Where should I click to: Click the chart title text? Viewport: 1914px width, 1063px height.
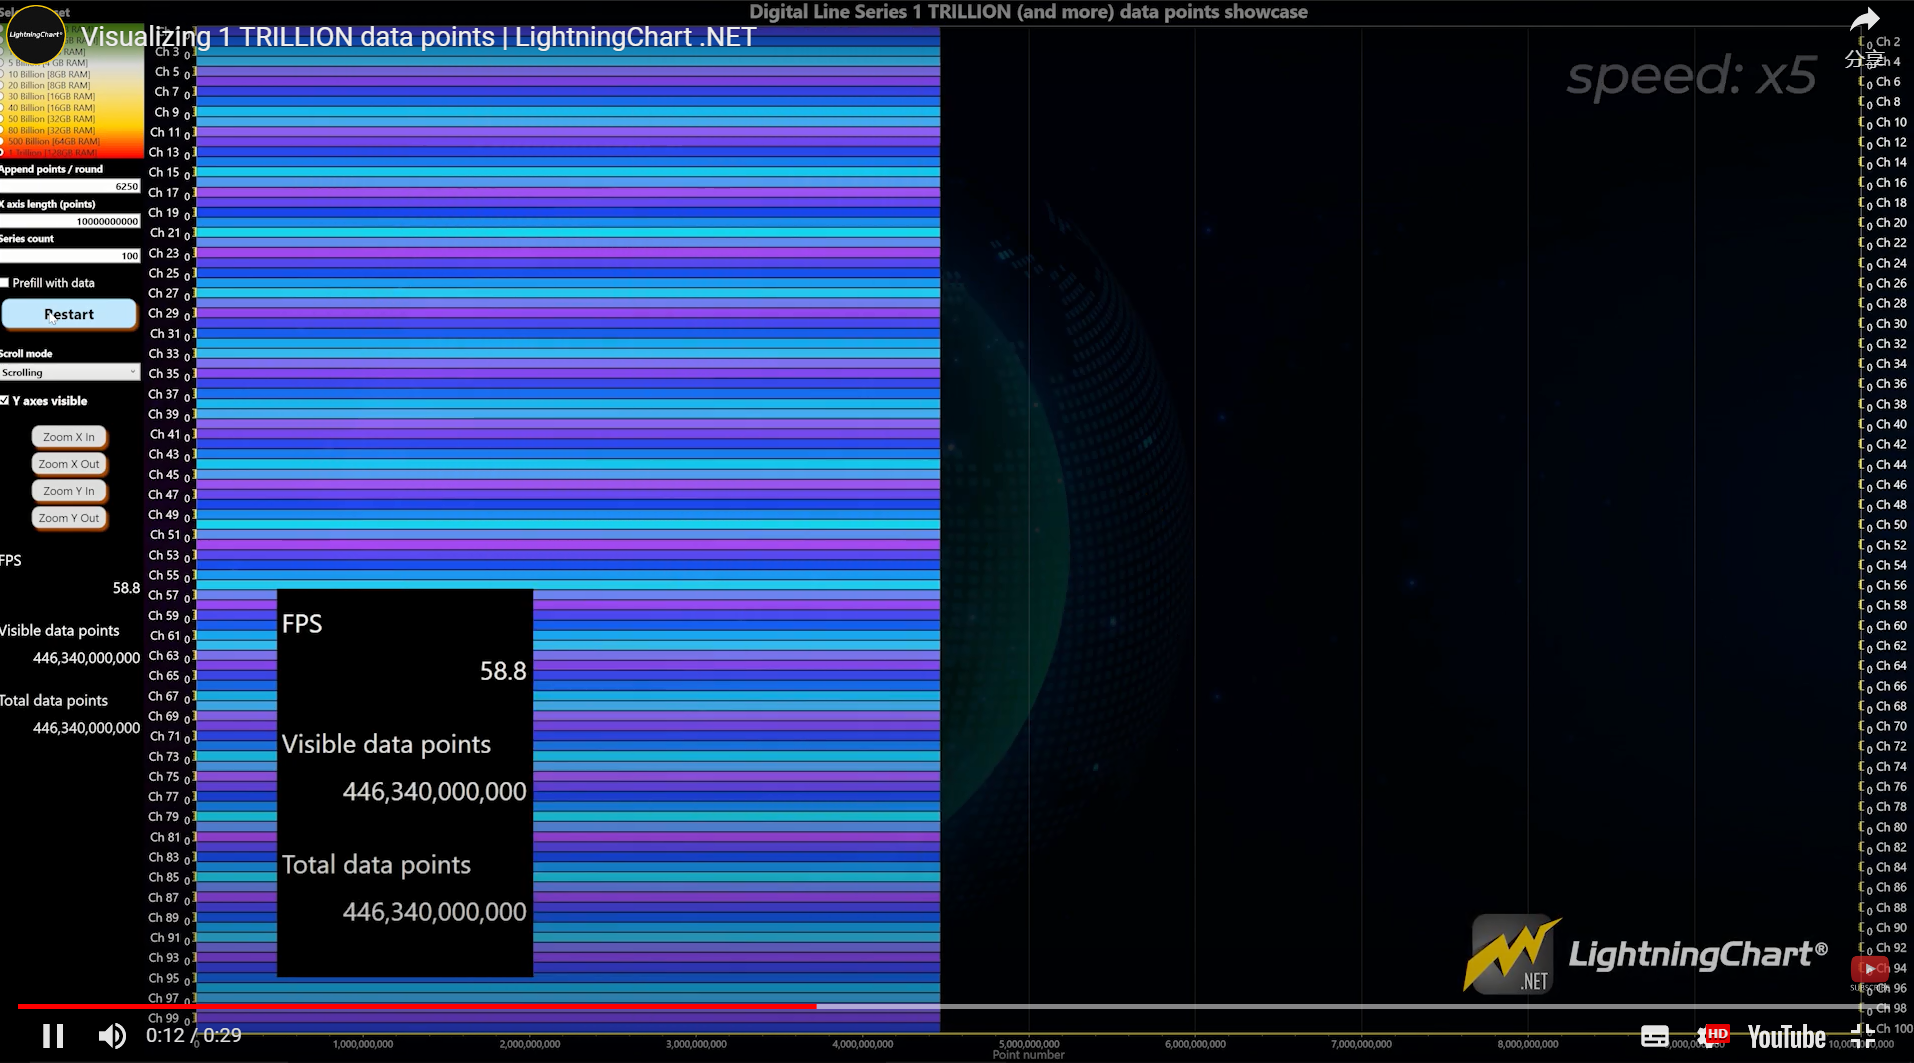click(1028, 12)
